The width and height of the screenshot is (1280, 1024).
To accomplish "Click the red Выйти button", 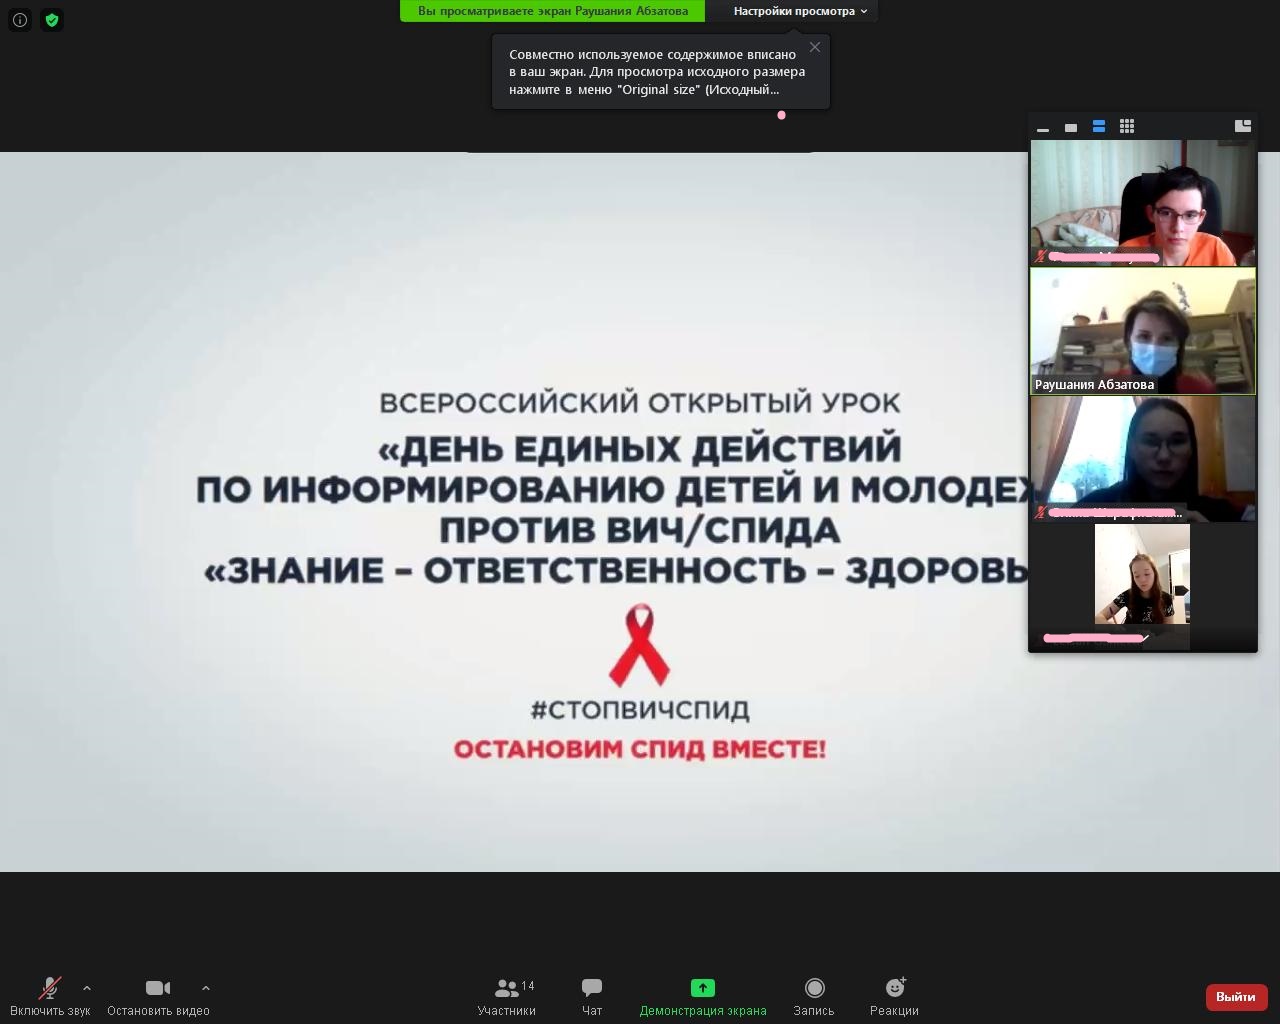I will point(1236,996).
